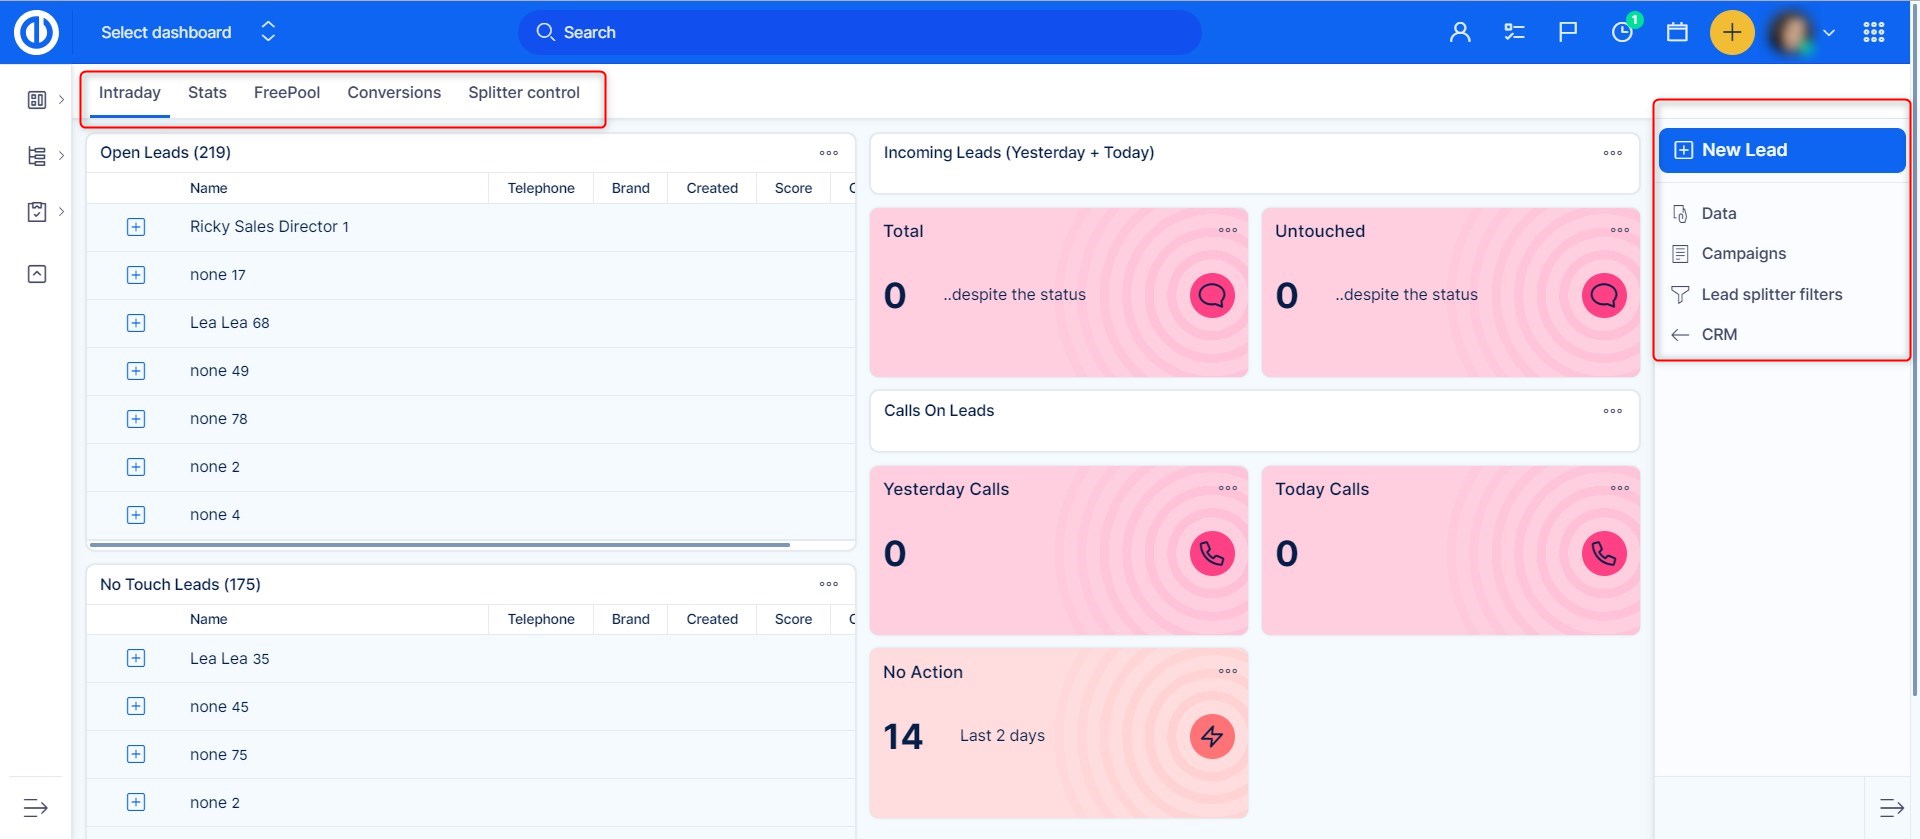Viewport: 1920px width, 839px height.
Task: Open the apps grid menu icon
Action: 1874,32
